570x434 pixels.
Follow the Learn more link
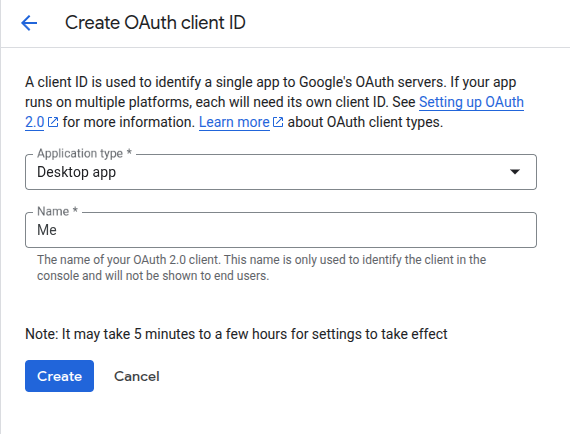click(x=234, y=122)
